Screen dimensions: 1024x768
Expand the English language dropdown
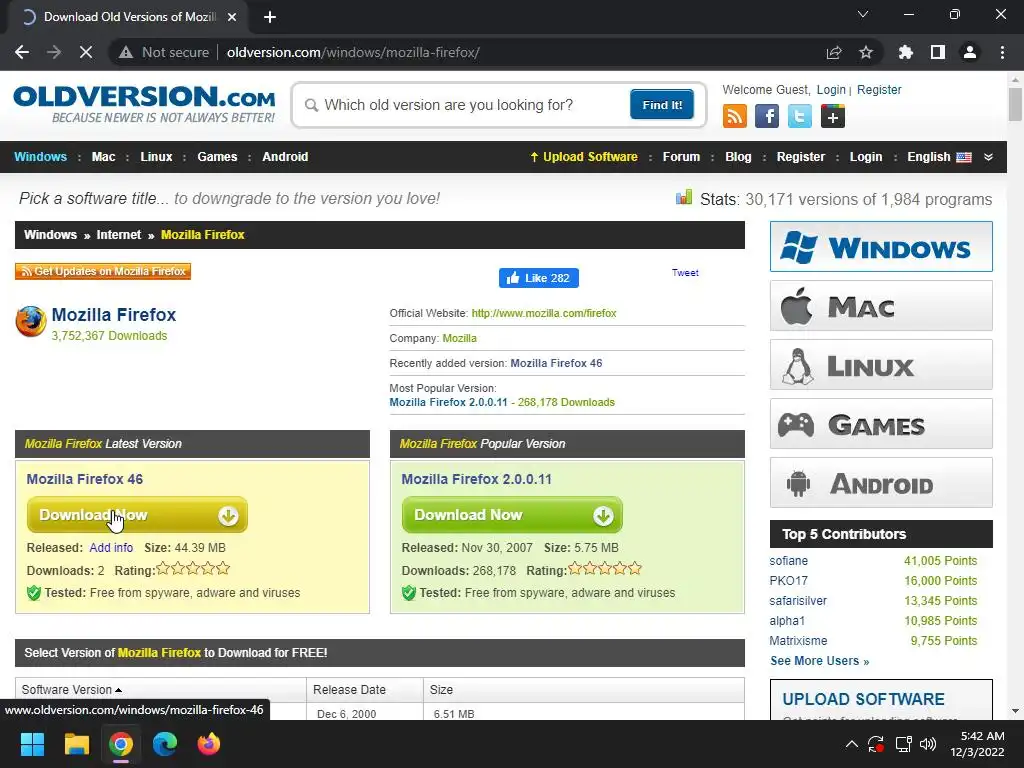(x=939, y=157)
